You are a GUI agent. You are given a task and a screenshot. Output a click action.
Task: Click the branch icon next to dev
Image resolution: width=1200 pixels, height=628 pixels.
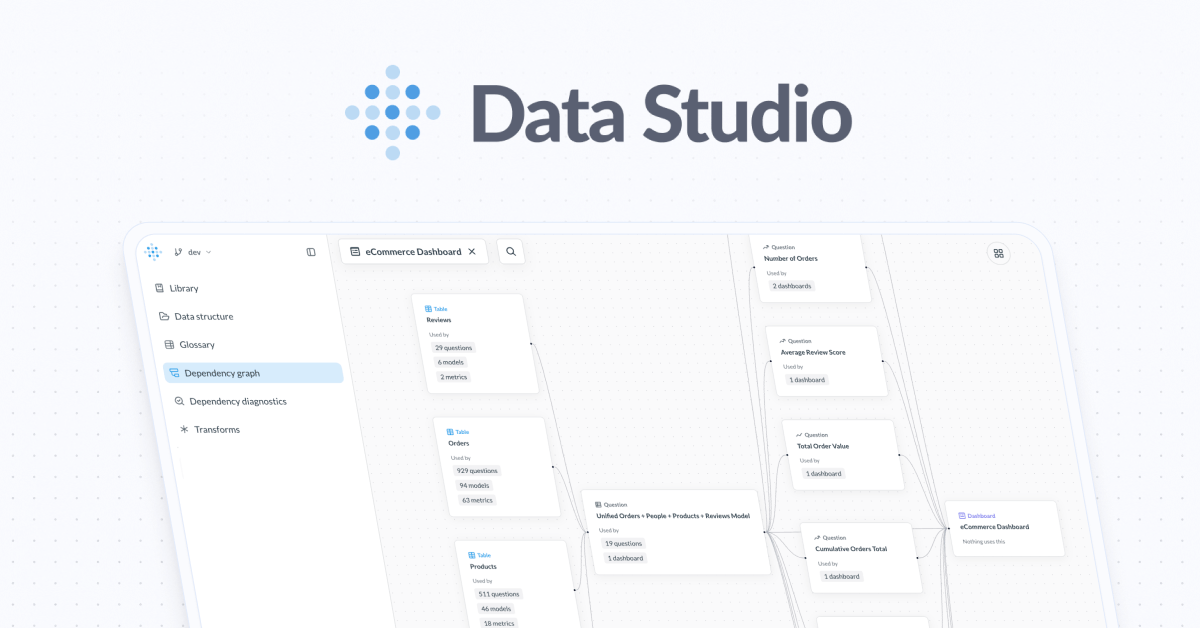176,251
